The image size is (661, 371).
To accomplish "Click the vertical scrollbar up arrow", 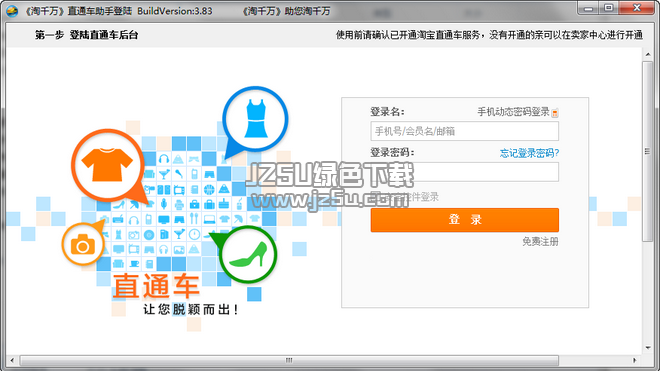I will coord(648,54).
